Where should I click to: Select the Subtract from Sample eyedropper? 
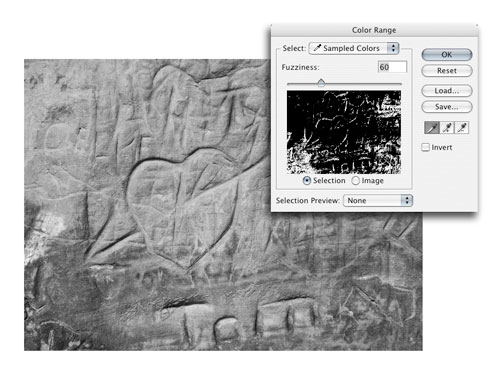(462, 127)
